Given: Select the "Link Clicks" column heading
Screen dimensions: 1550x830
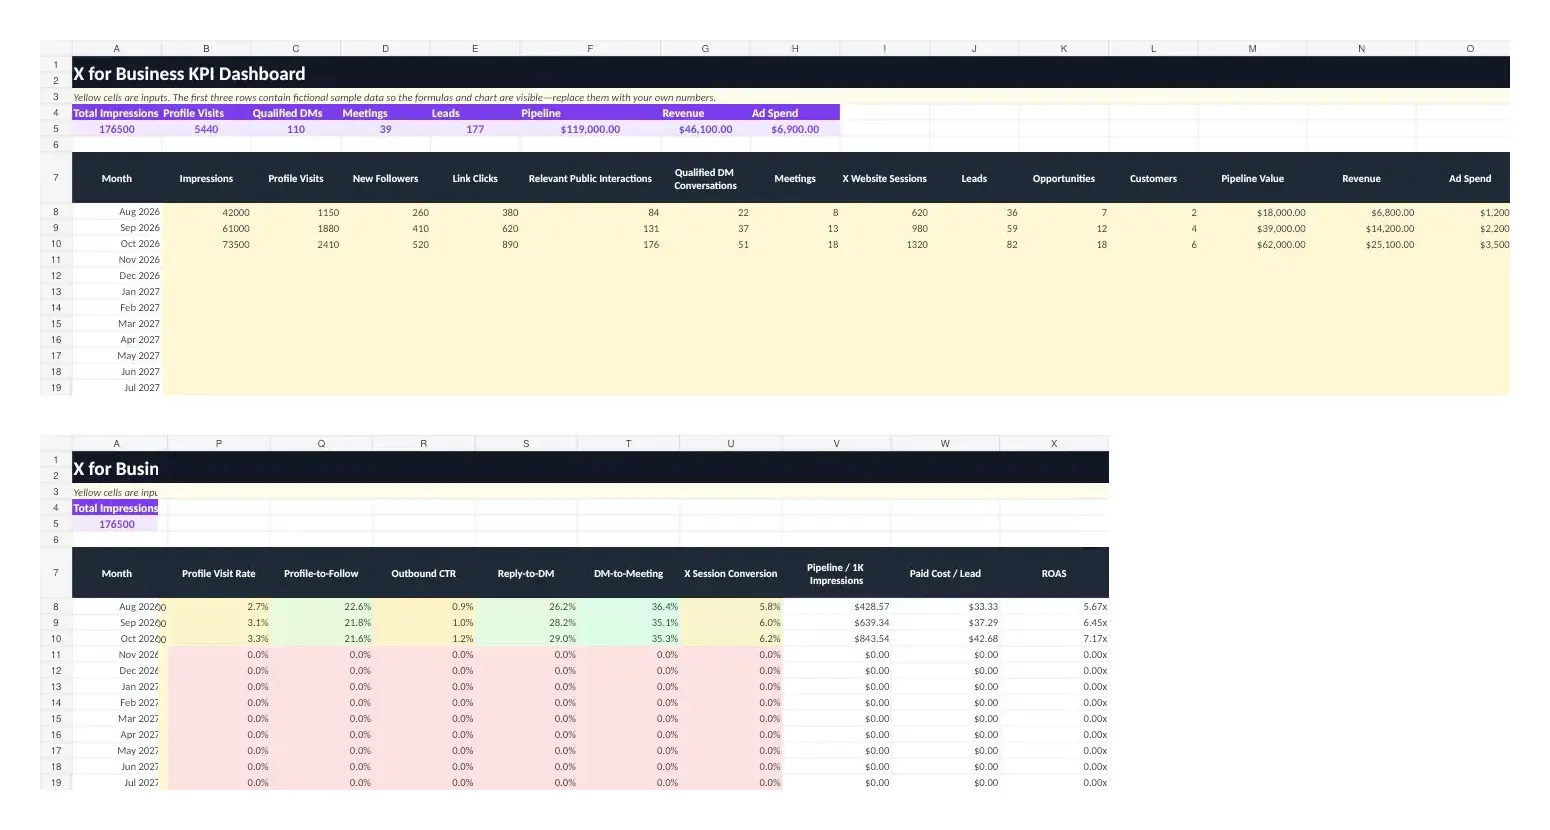Looking at the screenshot, I should pos(475,178).
